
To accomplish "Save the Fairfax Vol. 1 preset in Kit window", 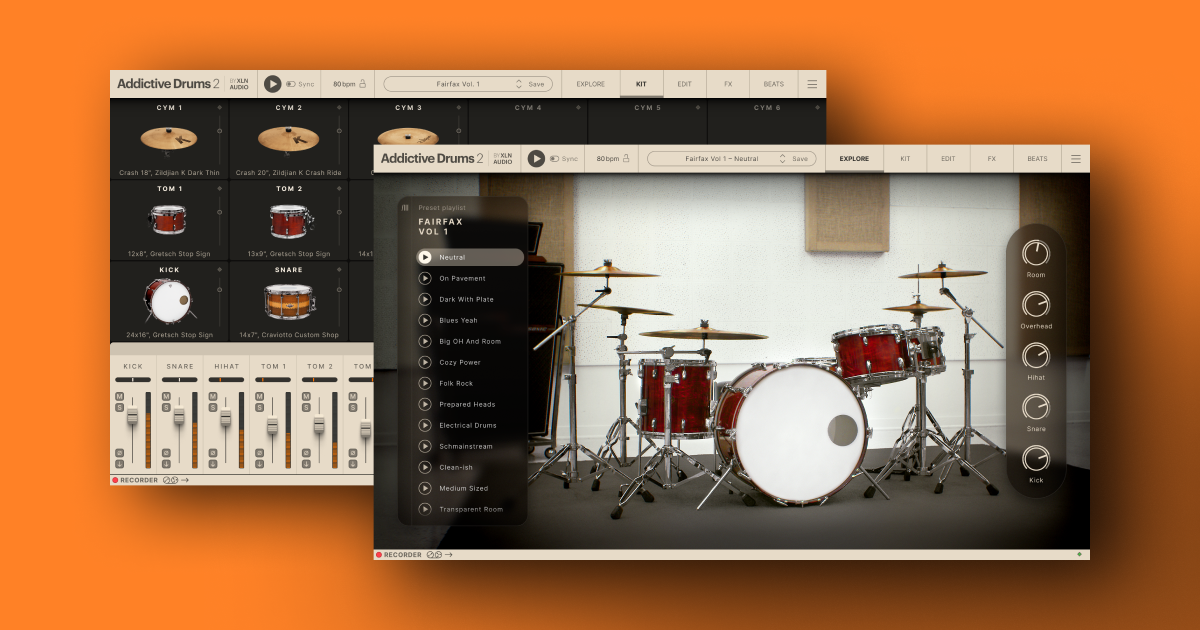I will [536, 84].
